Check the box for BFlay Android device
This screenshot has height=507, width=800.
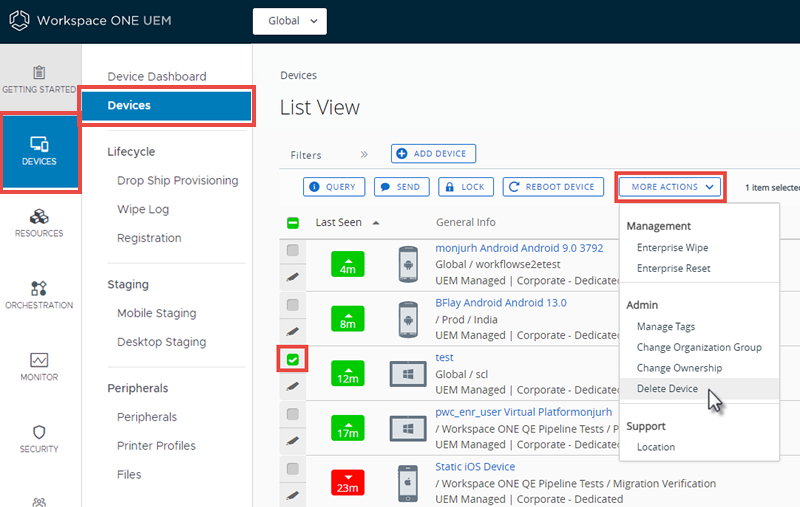tap(293, 305)
